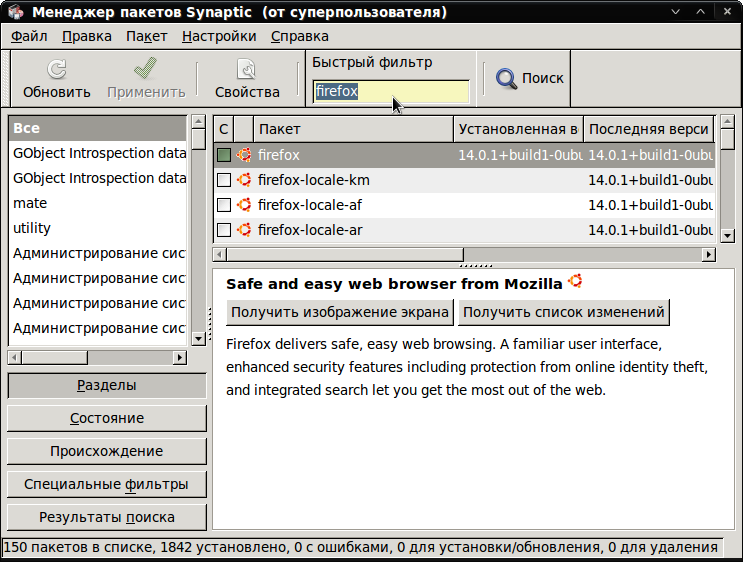The height and width of the screenshot is (562, 743).
Task: Toggle status checkbox of firefox package
Action: (224, 155)
